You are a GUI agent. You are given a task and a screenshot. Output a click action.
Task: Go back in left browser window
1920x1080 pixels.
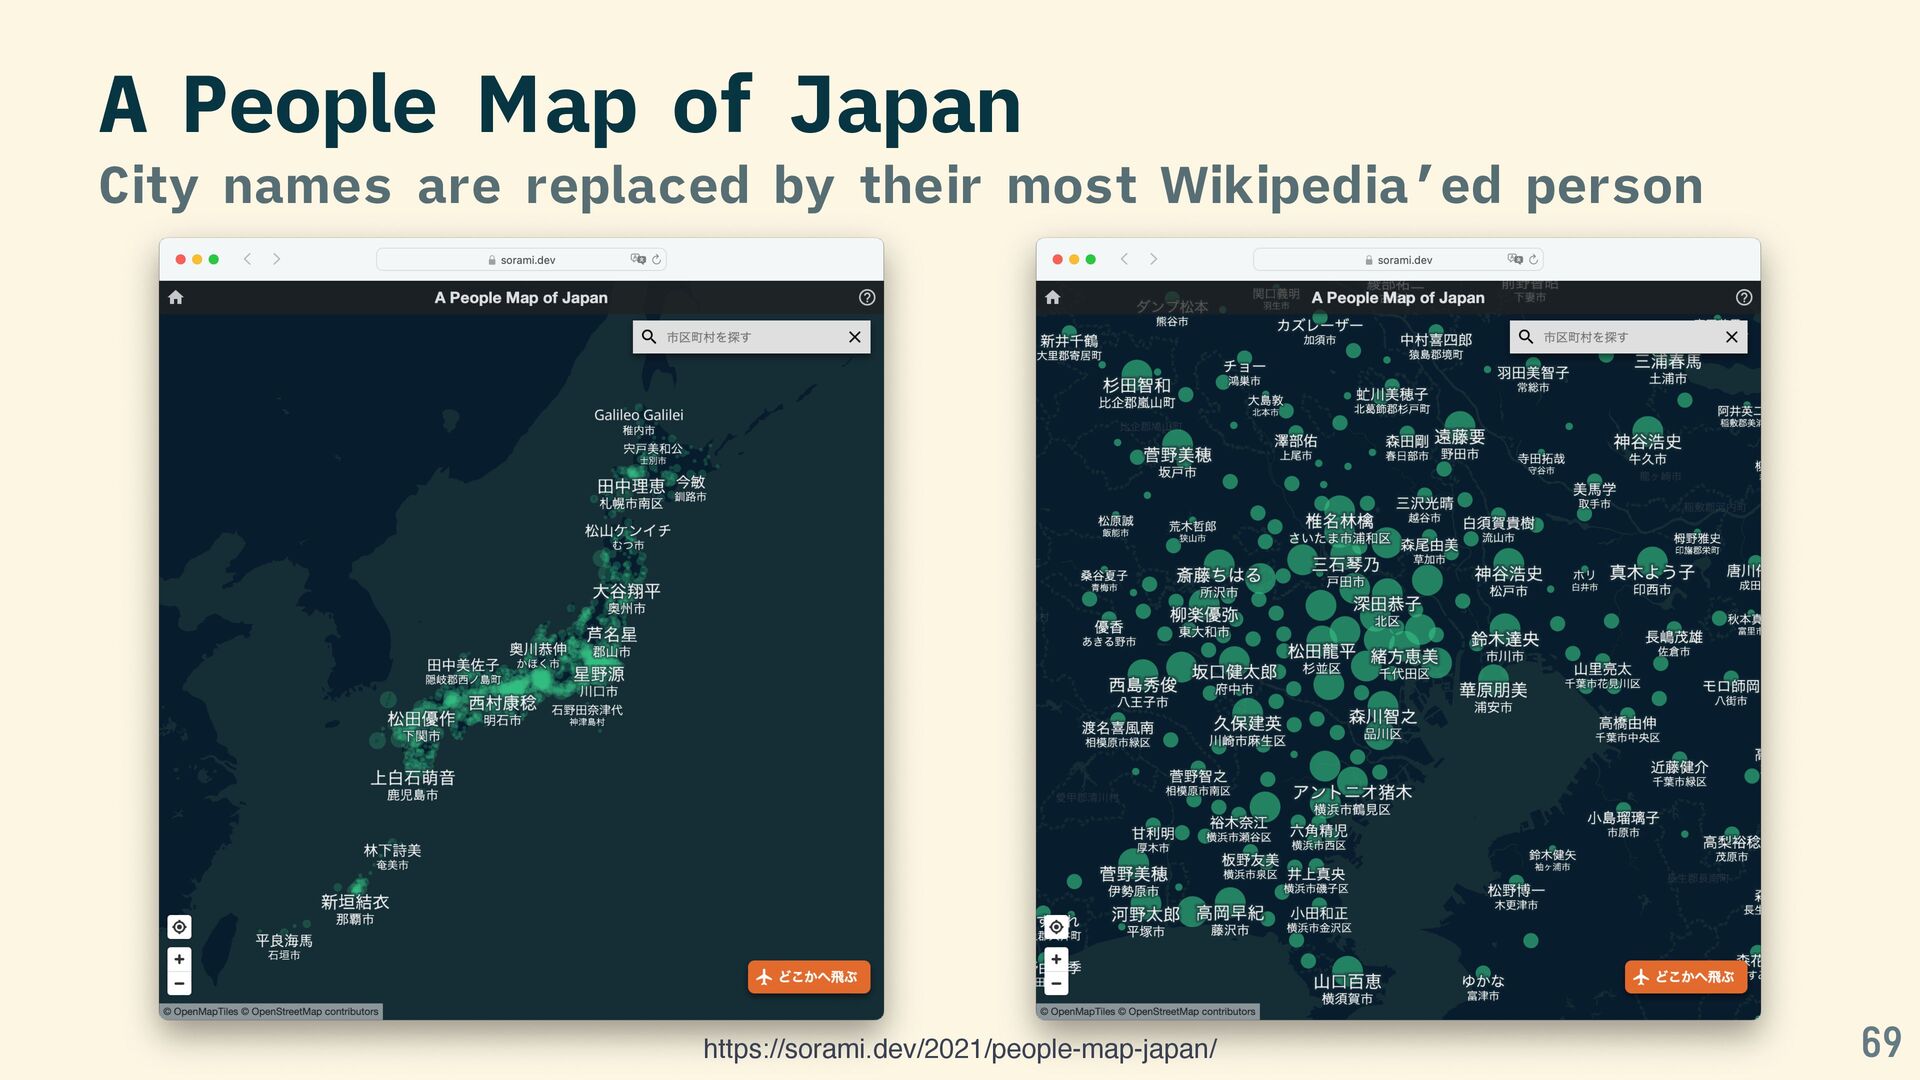pyautogui.click(x=247, y=259)
